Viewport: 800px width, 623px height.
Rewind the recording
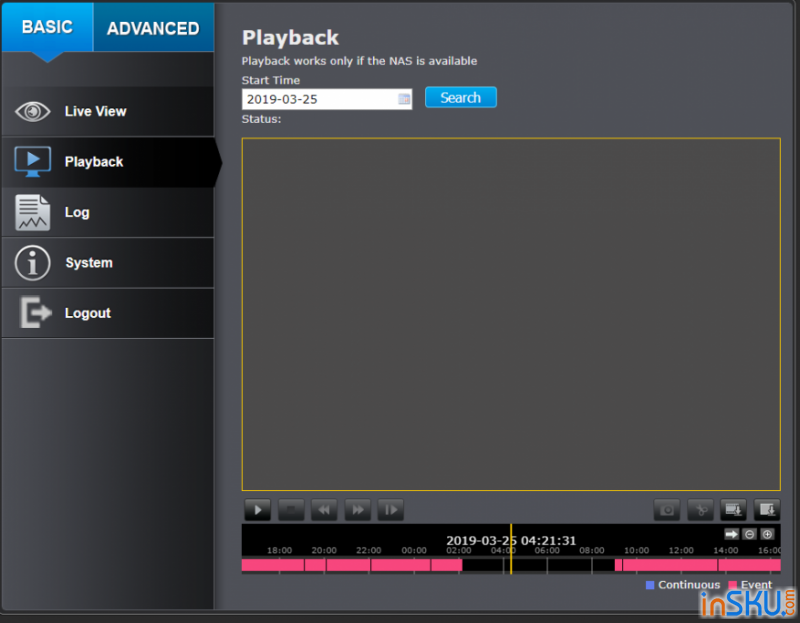coord(324,510)
